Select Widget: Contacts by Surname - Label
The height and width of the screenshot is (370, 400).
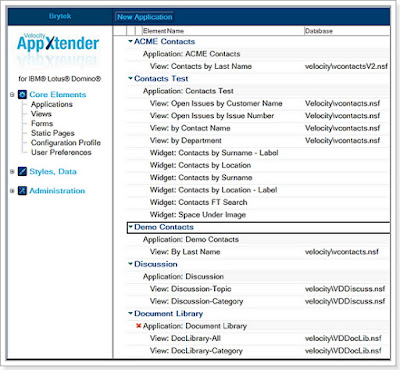(258, 153)
